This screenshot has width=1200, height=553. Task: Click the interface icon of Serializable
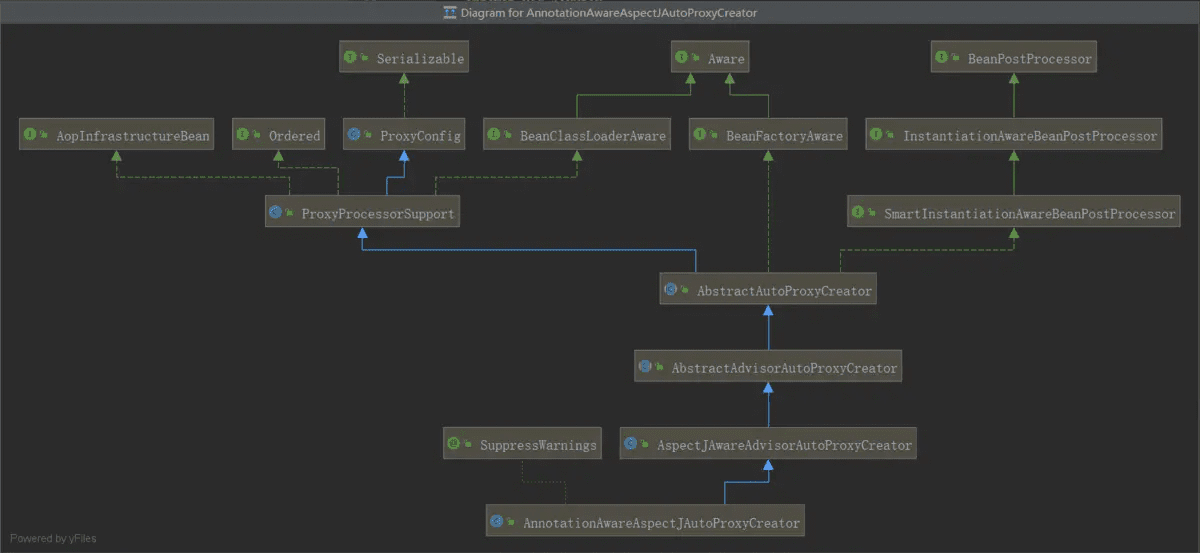(x=351, y=58)
